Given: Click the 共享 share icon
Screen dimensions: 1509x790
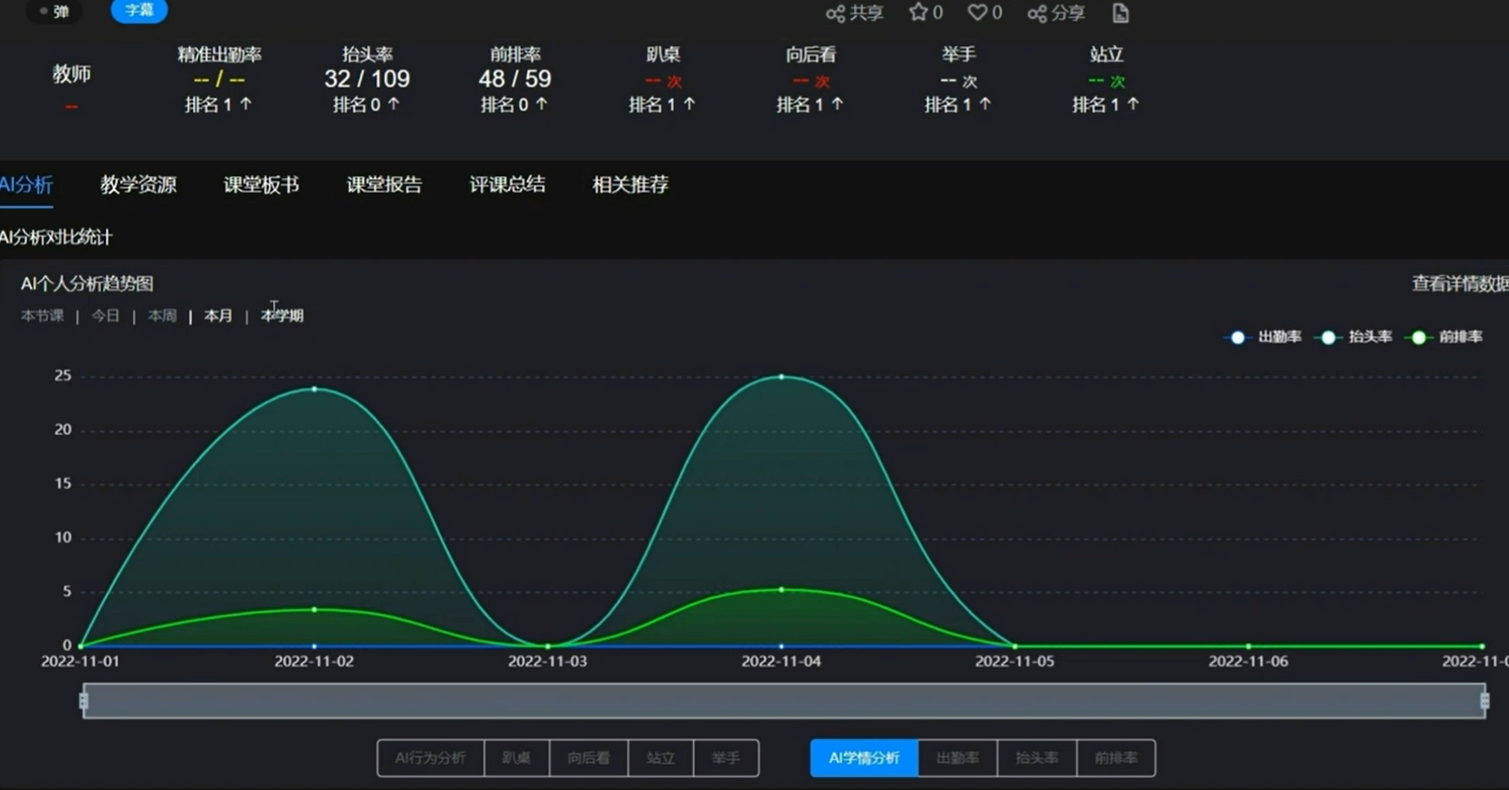Looking at the screenshot, I should (836, 13).
